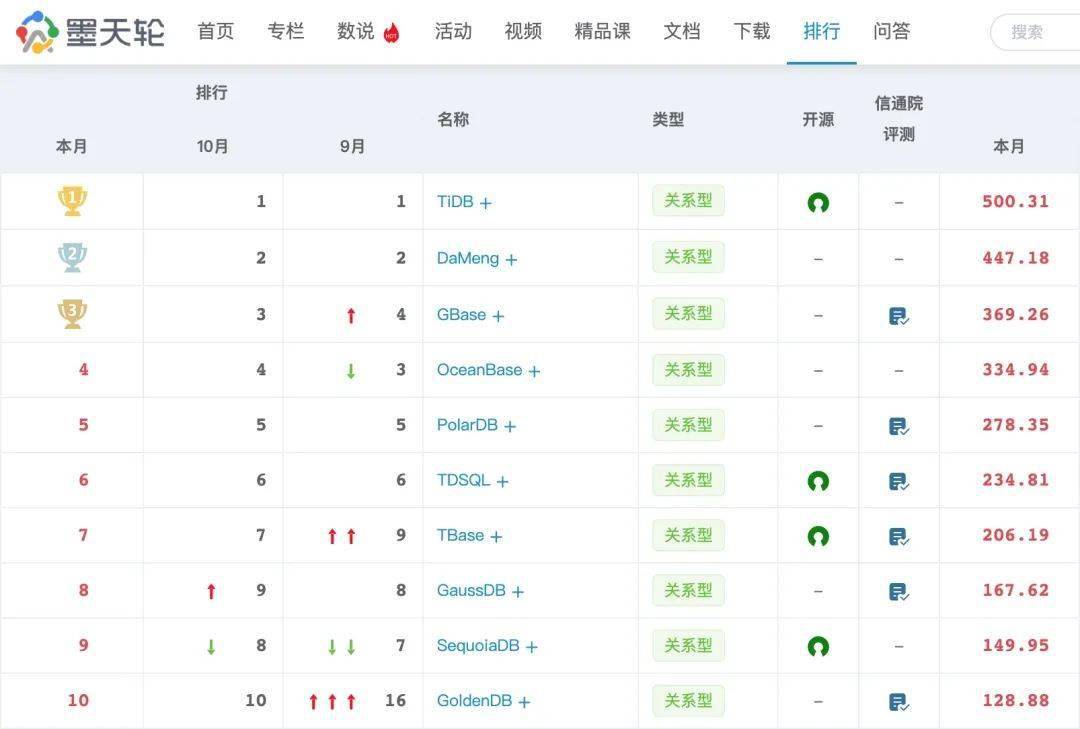Click the bronze third-place trophy icon
This screenshot has width=1080, height=729.
tap(72, 314)
